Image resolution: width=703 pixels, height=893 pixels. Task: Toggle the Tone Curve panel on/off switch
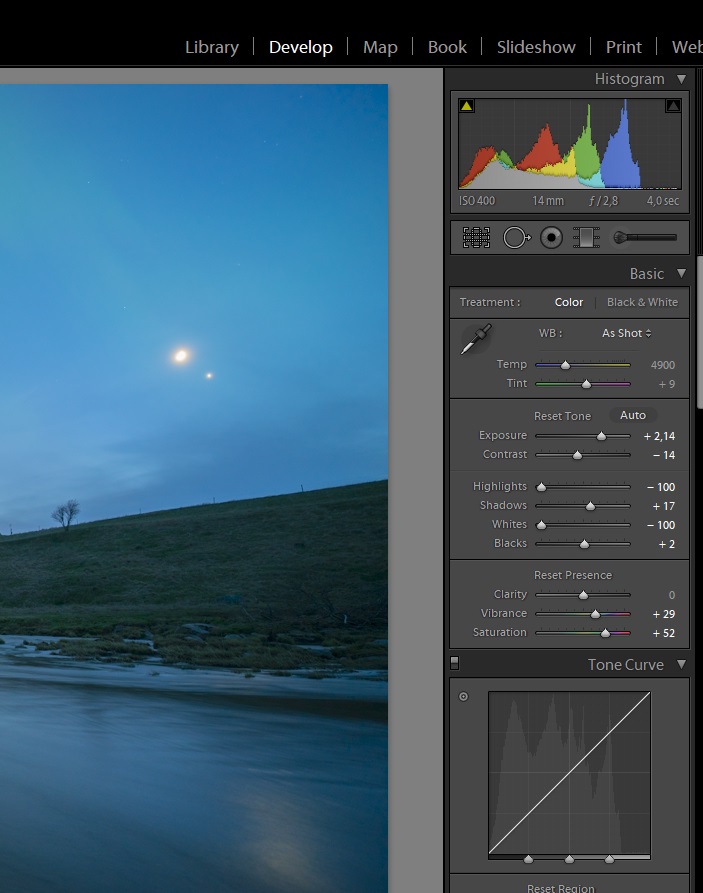click(455, 663)
